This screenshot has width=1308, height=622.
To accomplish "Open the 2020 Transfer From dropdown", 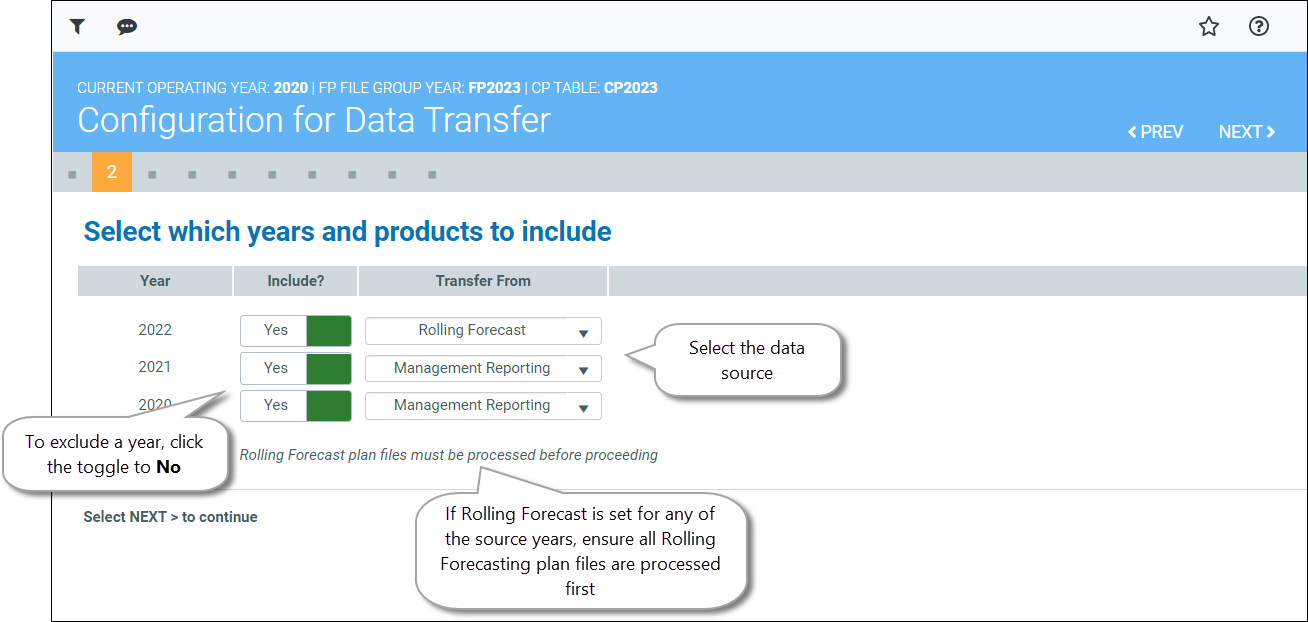I will 483,405.
